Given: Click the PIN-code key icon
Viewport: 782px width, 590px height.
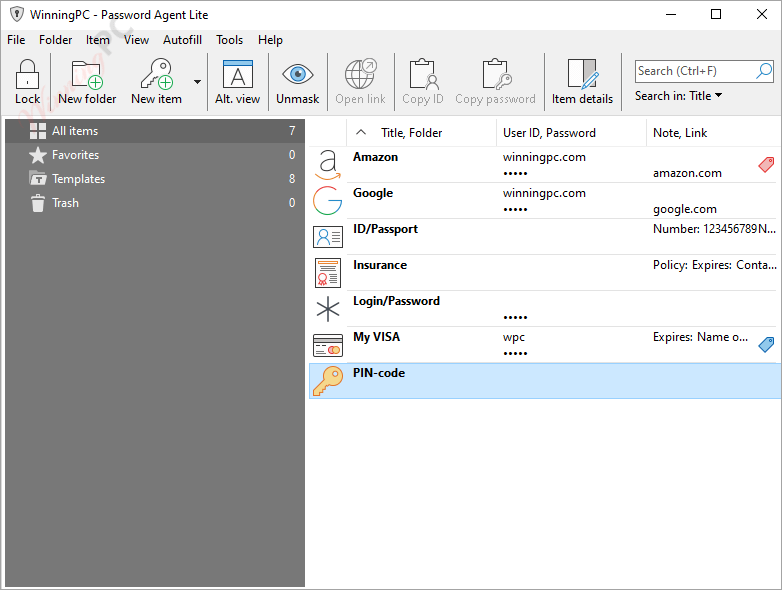Looking at the screenshot, I should tap(328, 381).
